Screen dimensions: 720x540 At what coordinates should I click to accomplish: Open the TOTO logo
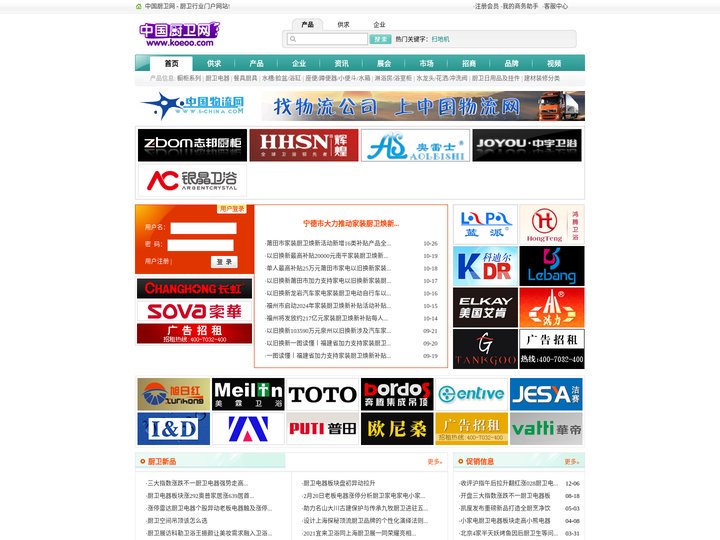pyautogui.click(x=323, y=394)
